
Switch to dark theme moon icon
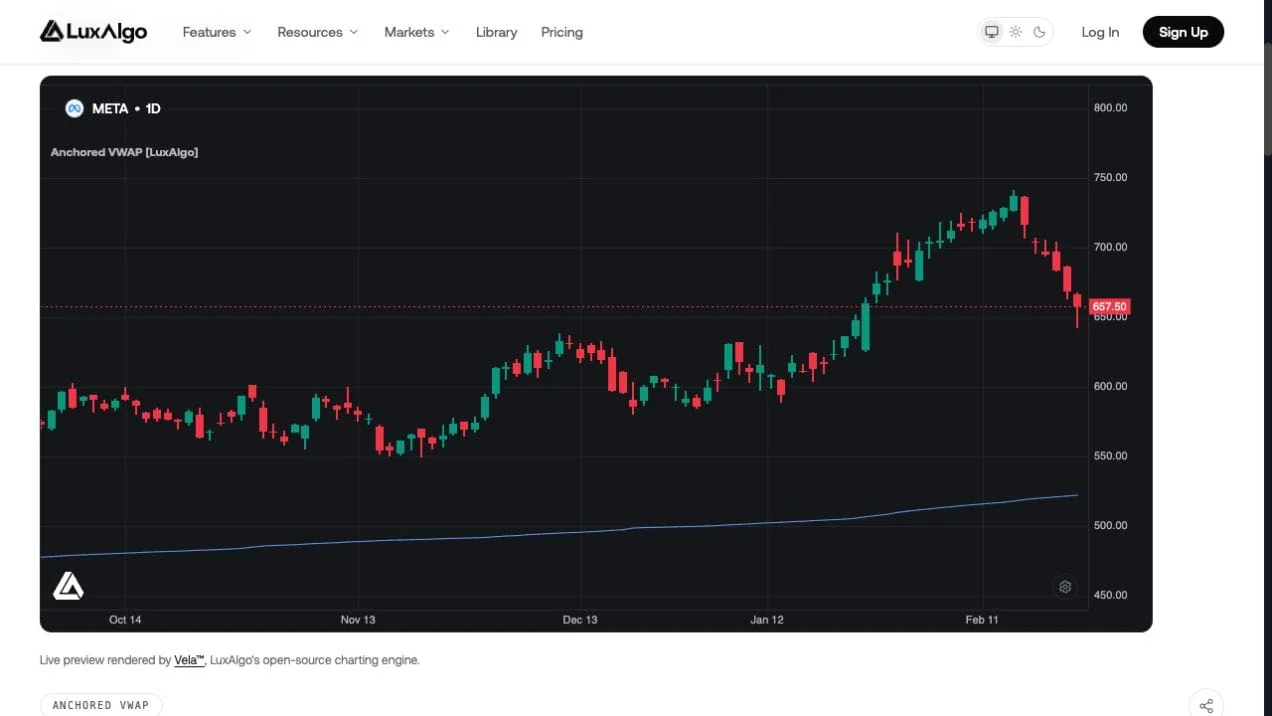pos(1040,32)
